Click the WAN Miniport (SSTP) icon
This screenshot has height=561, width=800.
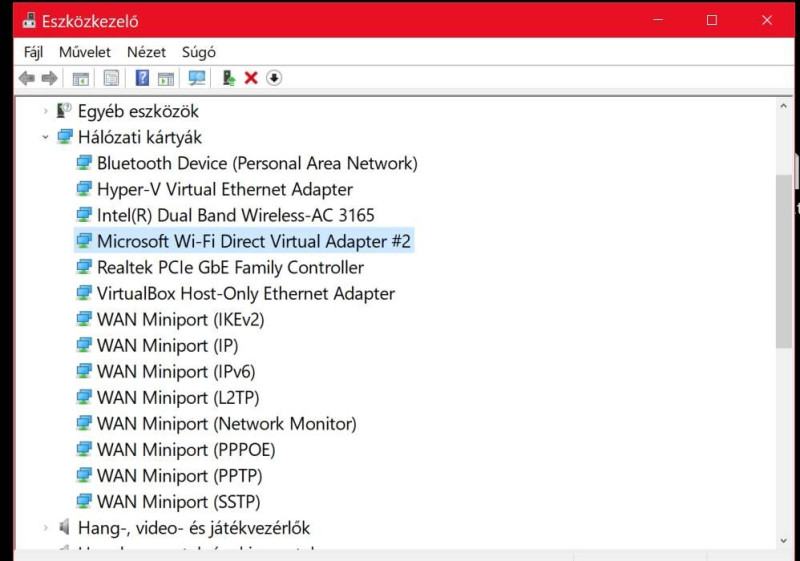coord(84,501)
